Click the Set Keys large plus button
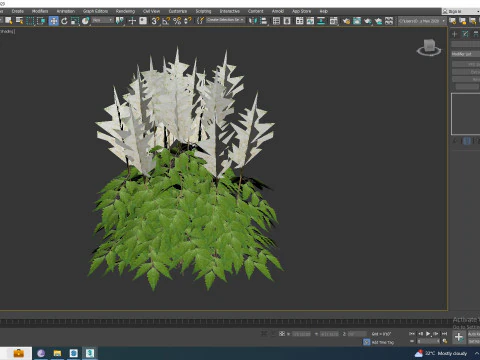This screenshot has width=480, height=360. [459, 337]
